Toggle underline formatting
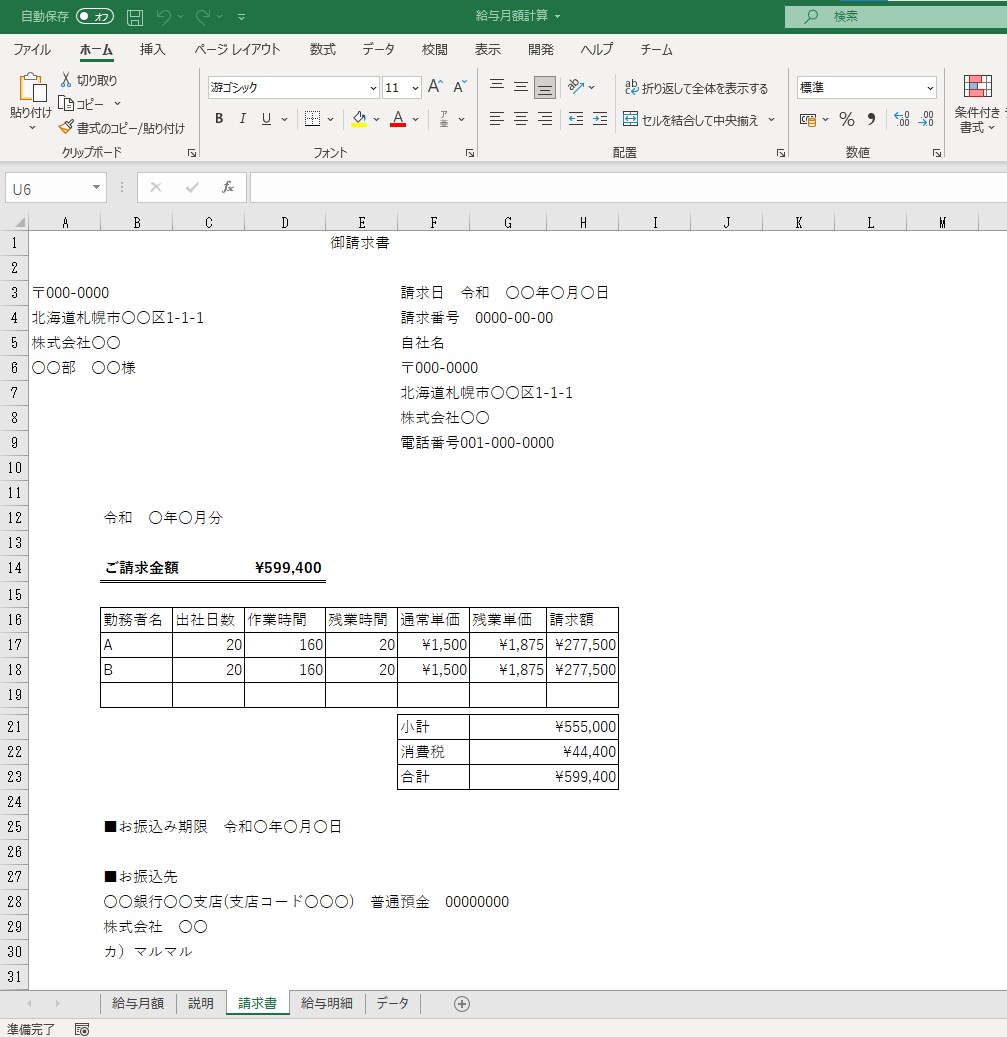Screen dimensions: 1007x1037 pos(266,119)
